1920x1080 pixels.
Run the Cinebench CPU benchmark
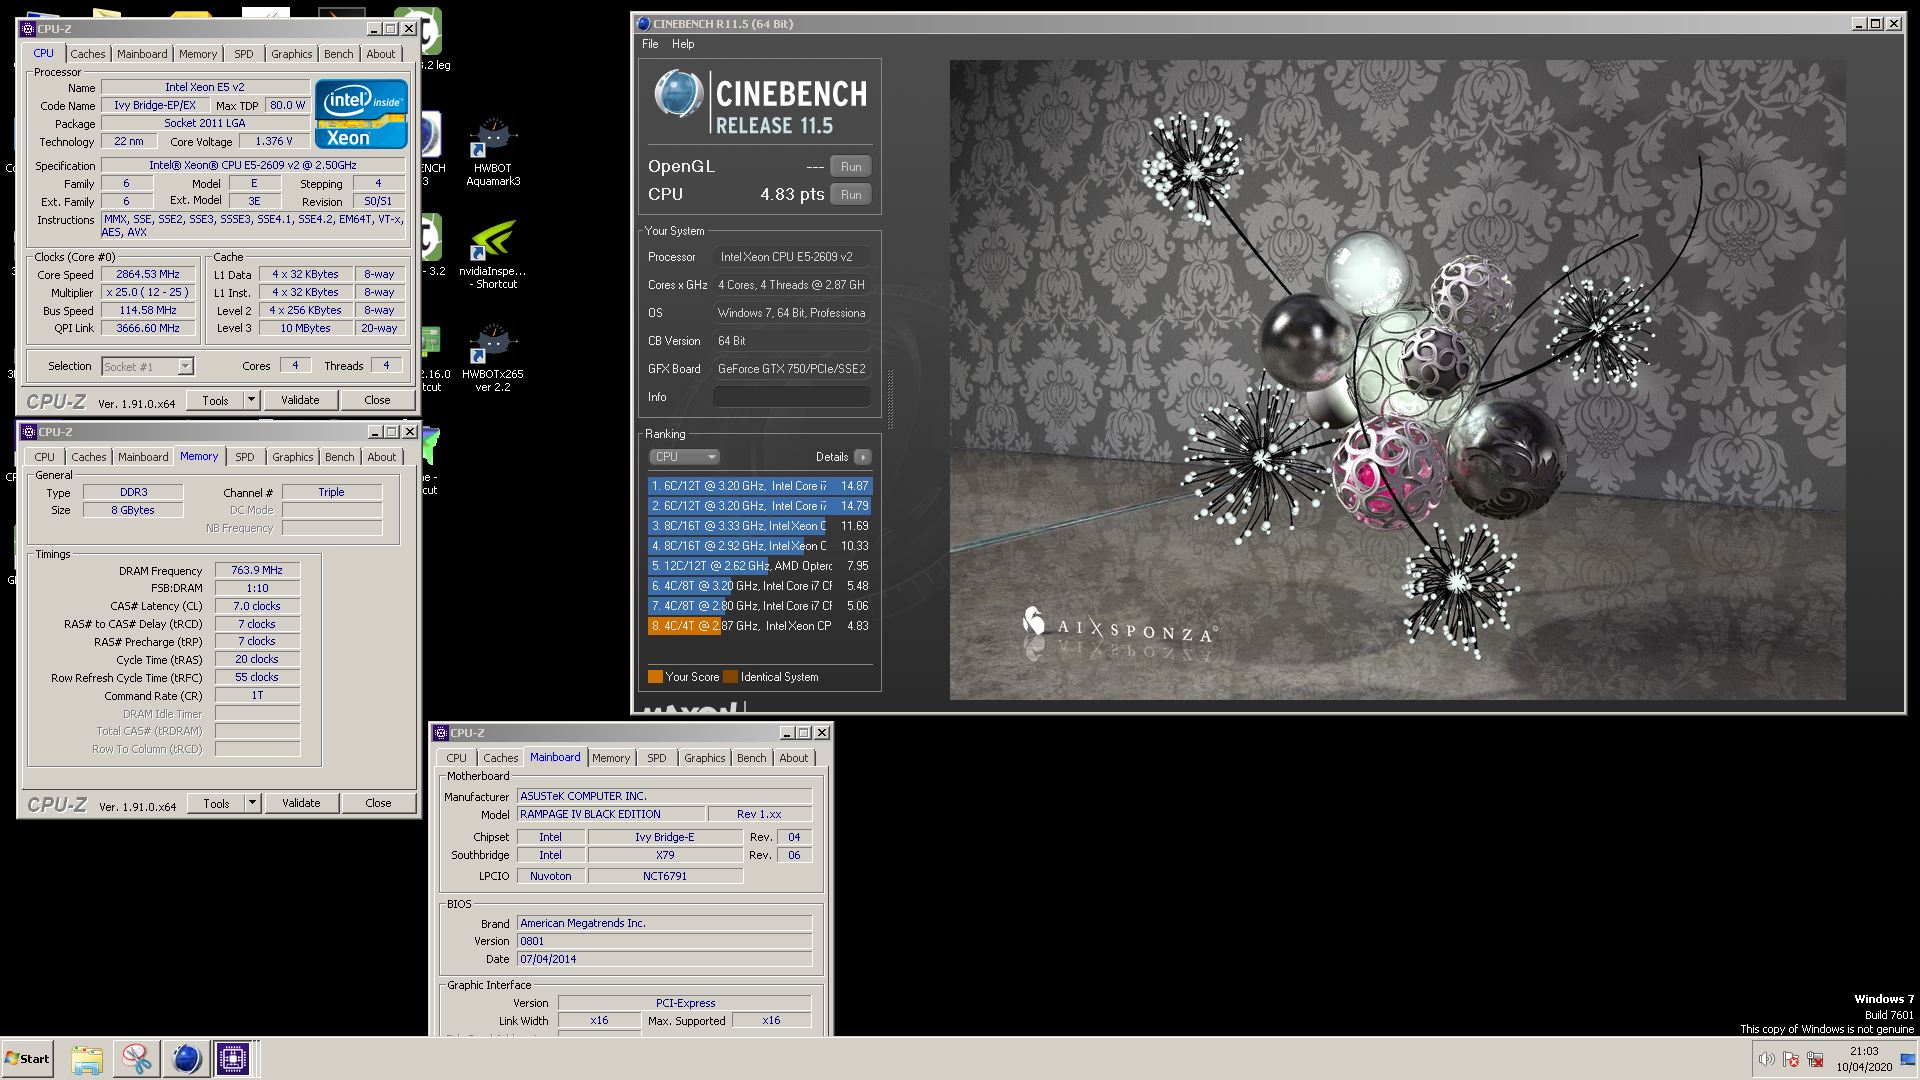pos(851,195)
